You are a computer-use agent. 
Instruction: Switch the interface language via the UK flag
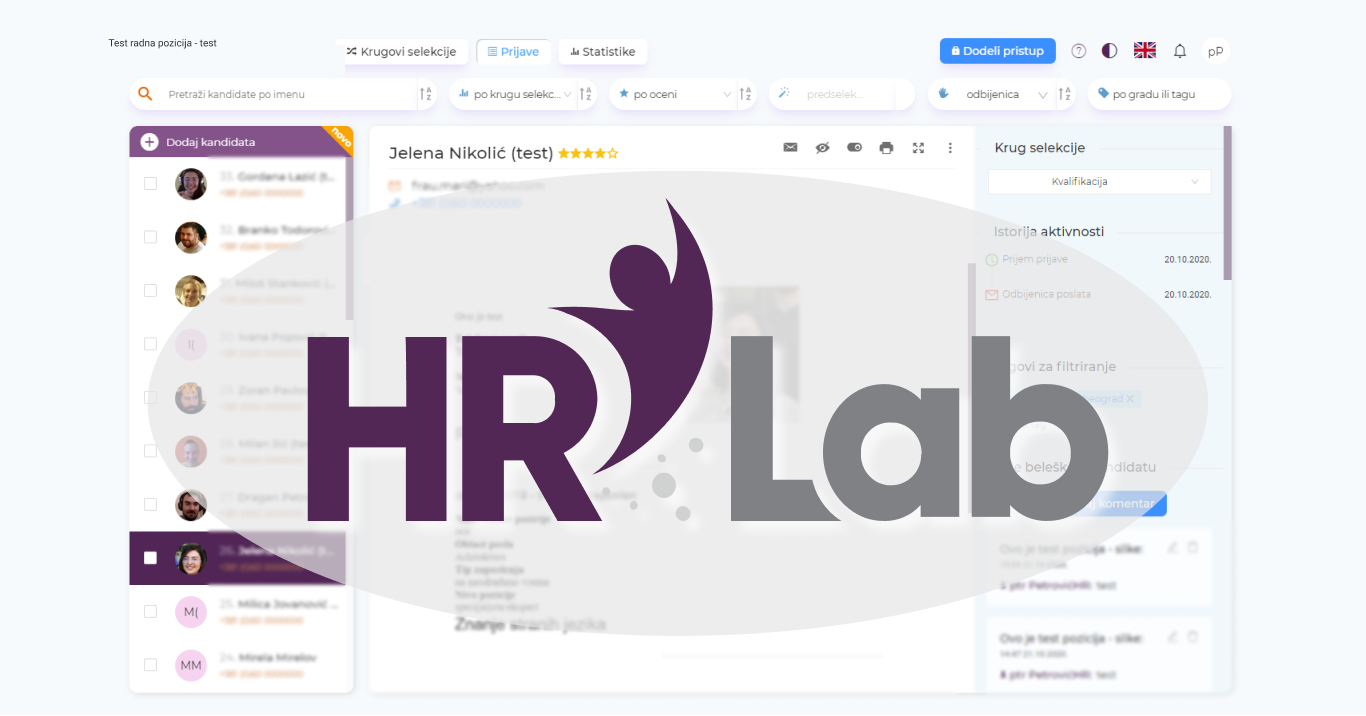tap(1144, 48)
